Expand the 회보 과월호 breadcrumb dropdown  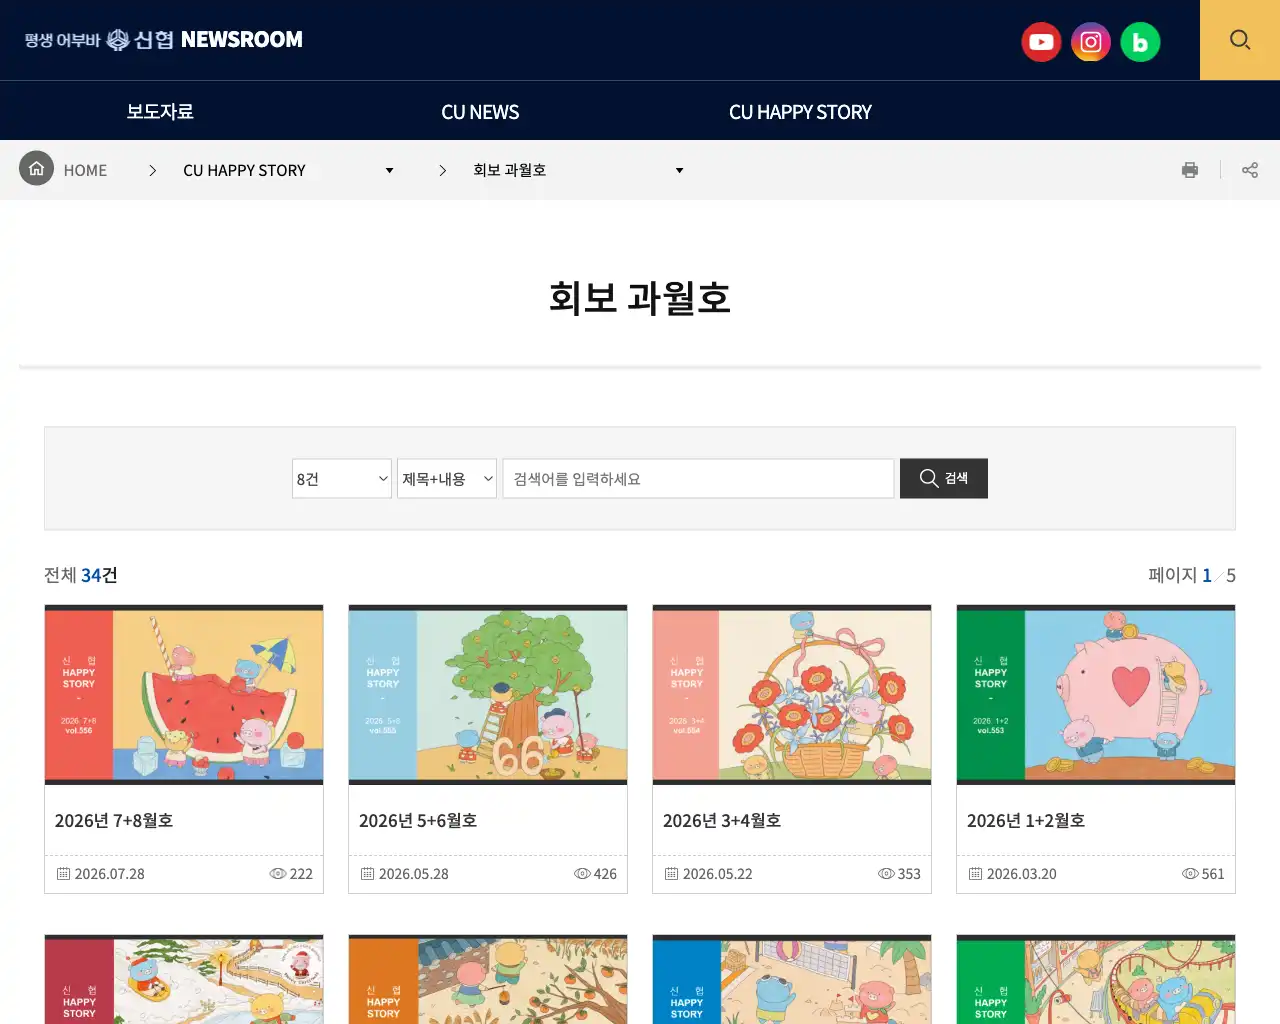[578, 171]
